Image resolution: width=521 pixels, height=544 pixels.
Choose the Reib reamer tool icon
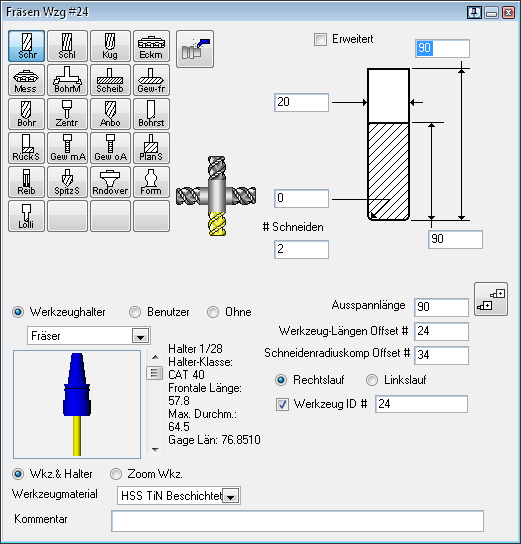26,182
